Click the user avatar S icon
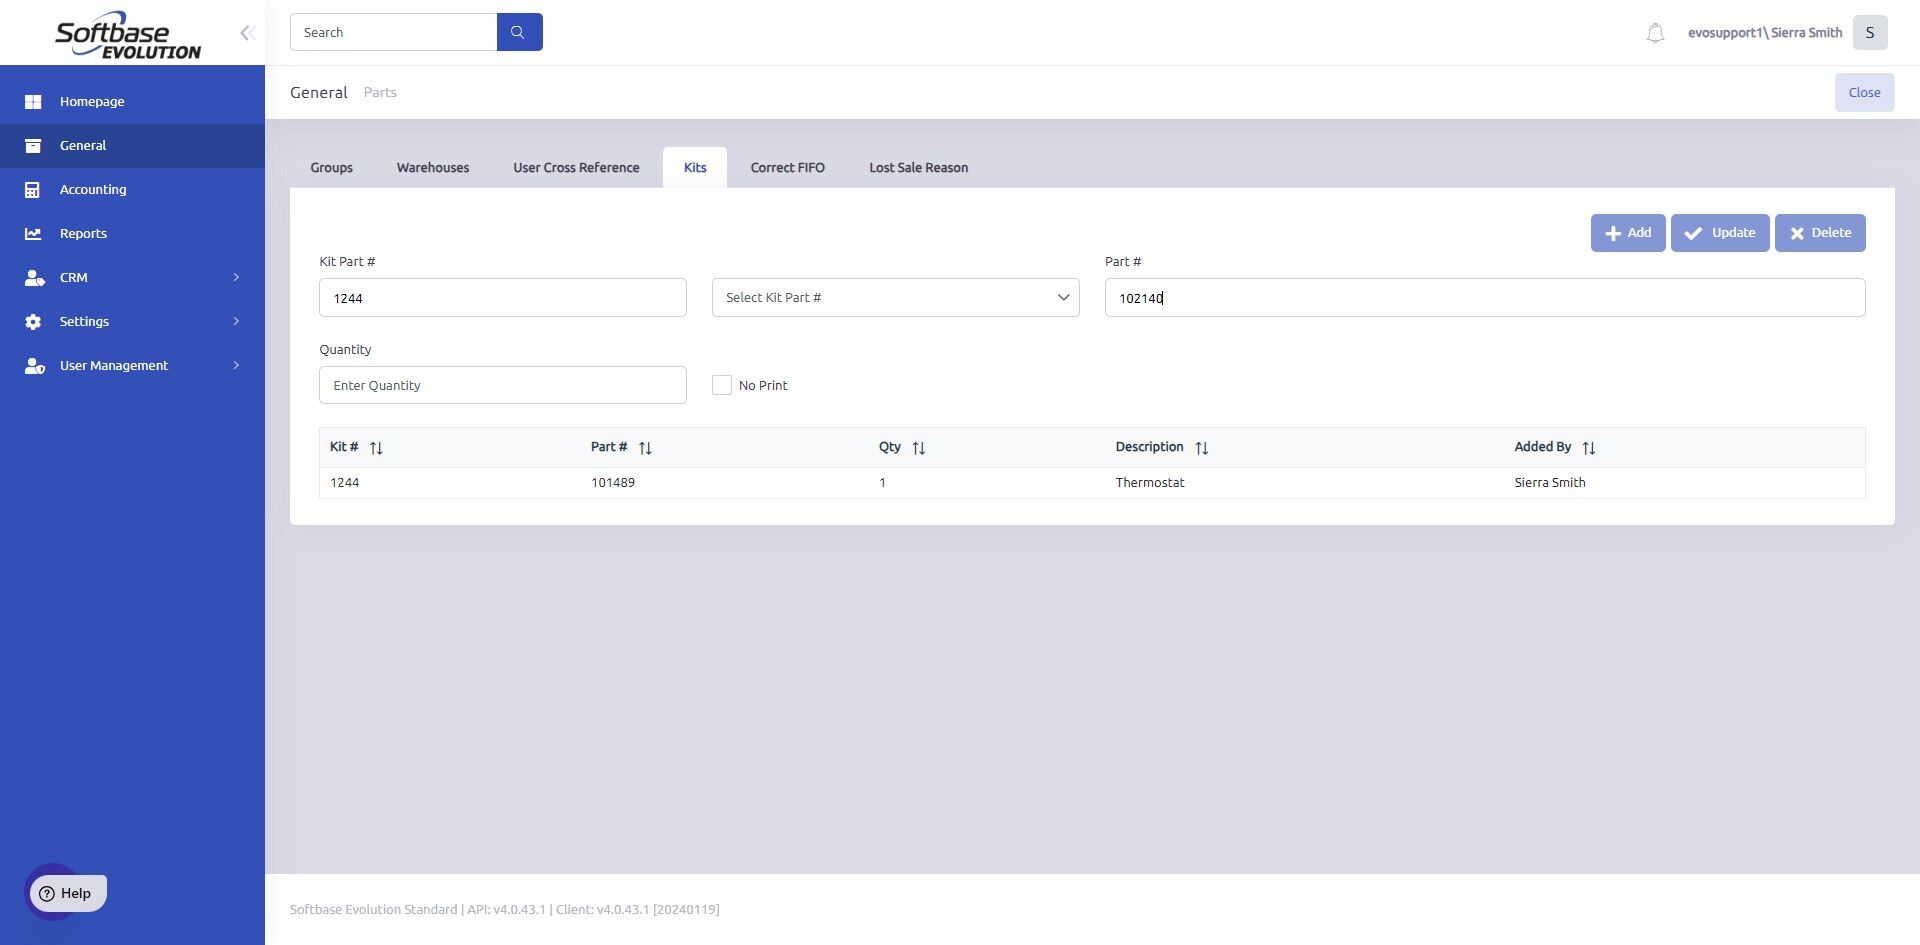Image resolution: width=1920 pixels, height=945 pixels. pyautogui.click(x=1869, y=33)
